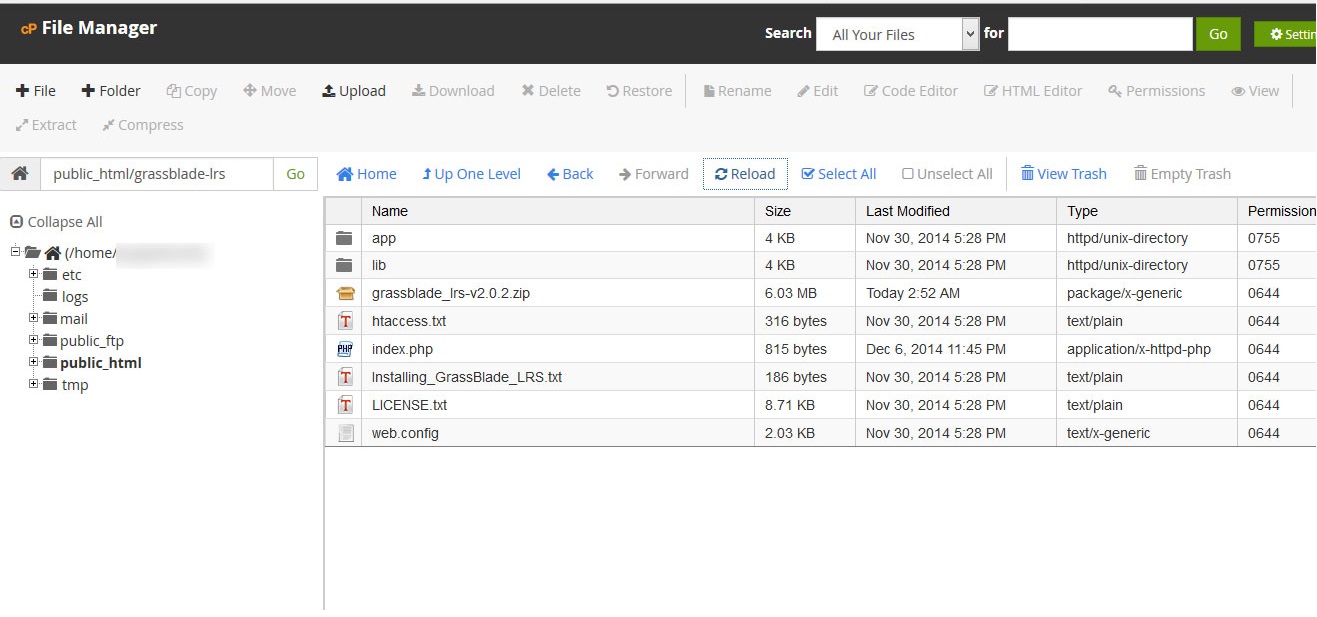Open the All Your Files search dropdown
Viewport: 1317px width, 617px height.
897,34
